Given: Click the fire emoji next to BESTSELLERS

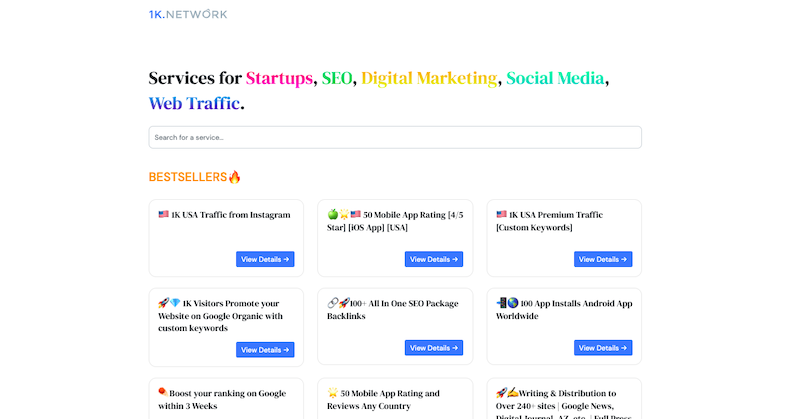Looking at the screenshot, I should [x=234, y=177].
